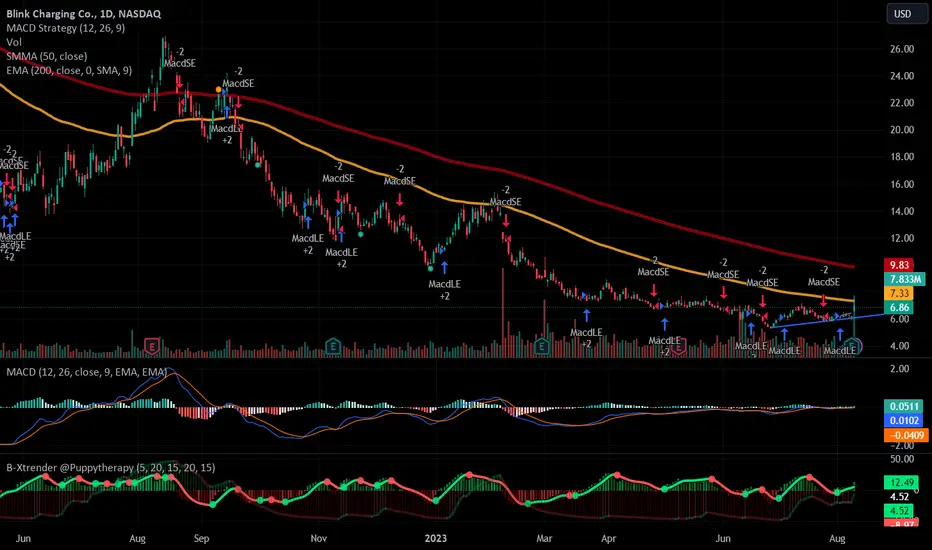Image resolution: width=932 pixels, height=550 pixels.
Task: Click the Sep label on time axis
Action: [x=201, y=539]
